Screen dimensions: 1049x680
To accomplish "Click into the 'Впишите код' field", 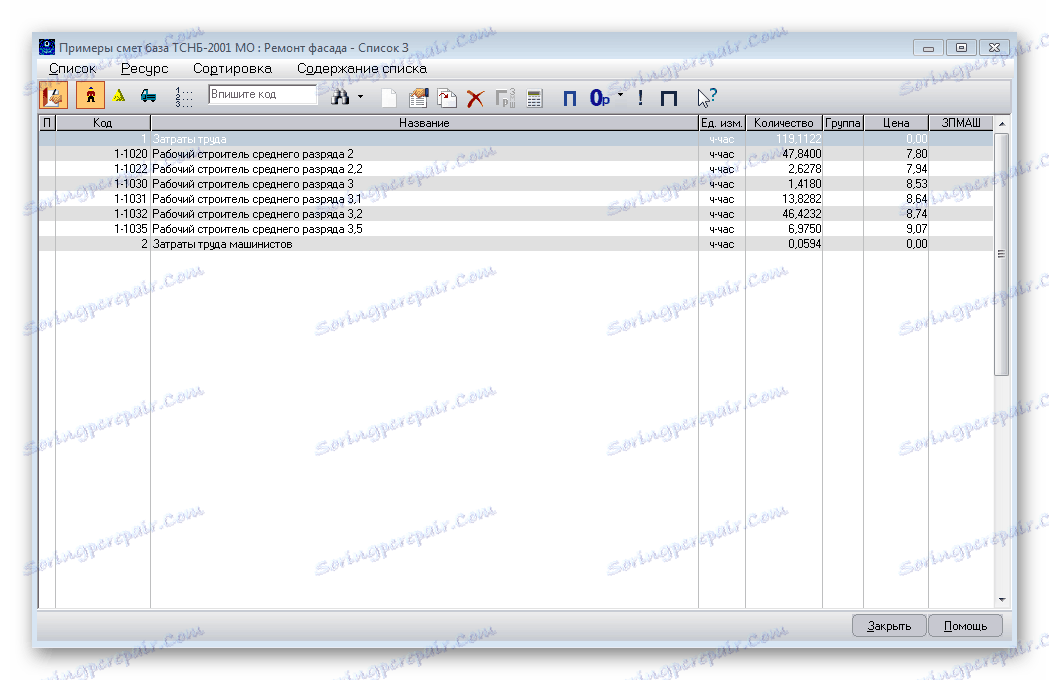I will click(262, 94).
